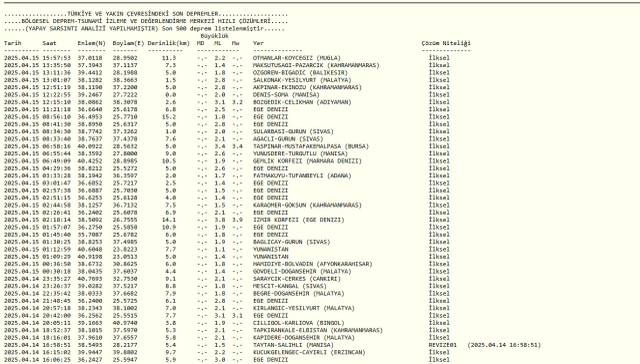Click time '13:35:50' in MAKSUTUSAGI-PAZARCIK row
Screen dimensions: 640x364
(56, 65)
